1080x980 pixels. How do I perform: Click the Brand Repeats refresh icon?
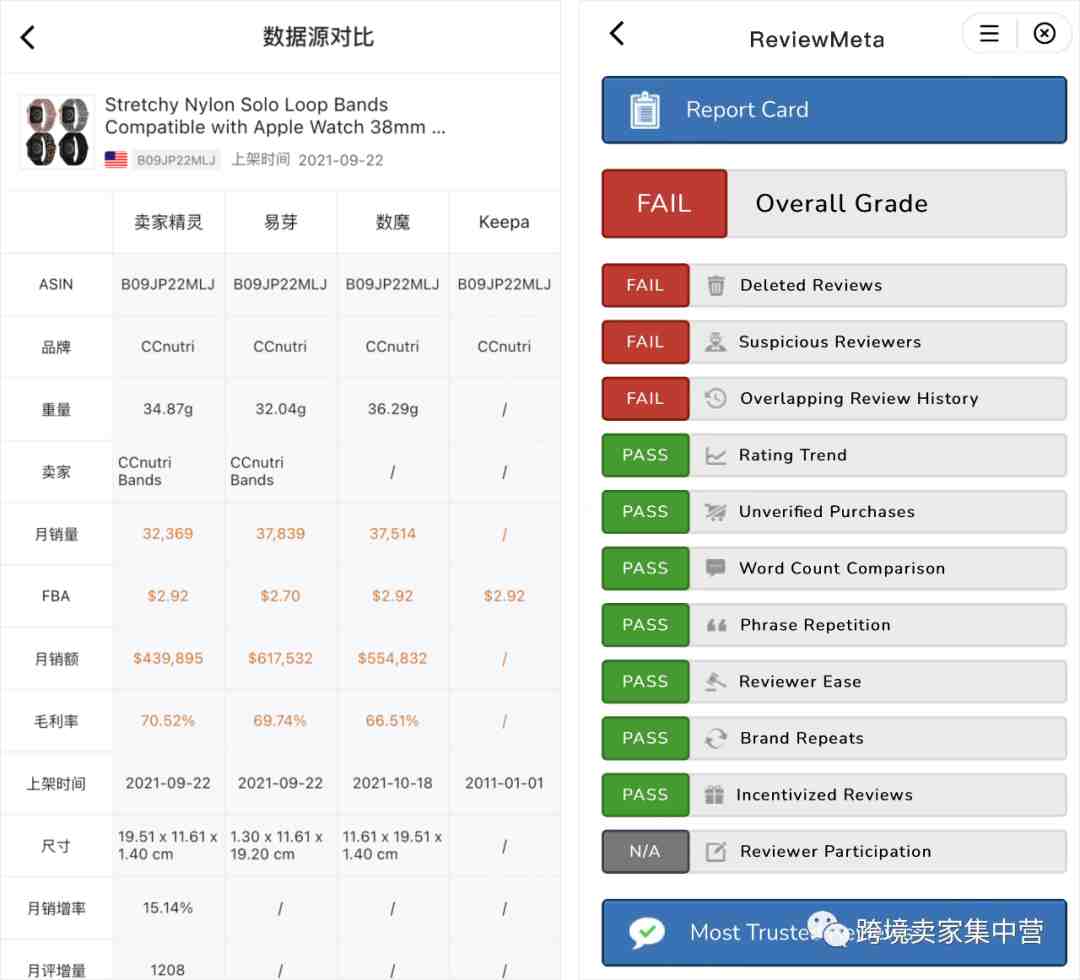tap(716, 738)
